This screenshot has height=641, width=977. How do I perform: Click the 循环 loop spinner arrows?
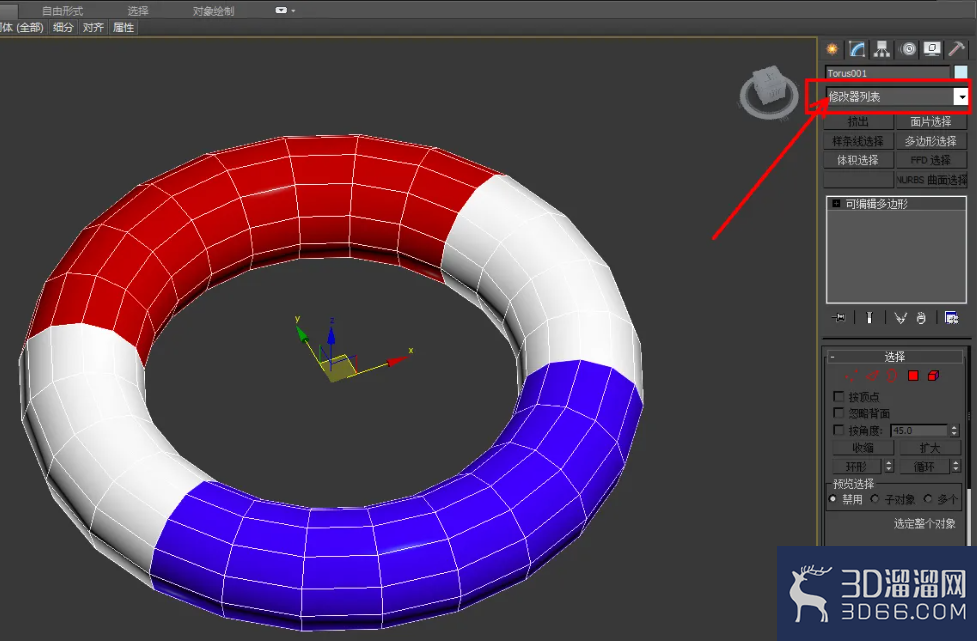pyautogui.click(x=956, y=466)
